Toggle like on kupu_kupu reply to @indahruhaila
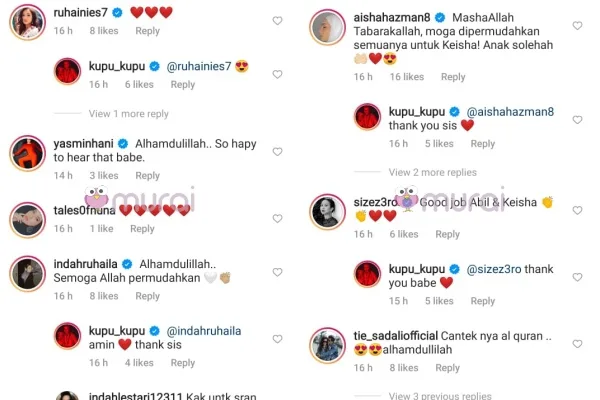 point(277,339)
